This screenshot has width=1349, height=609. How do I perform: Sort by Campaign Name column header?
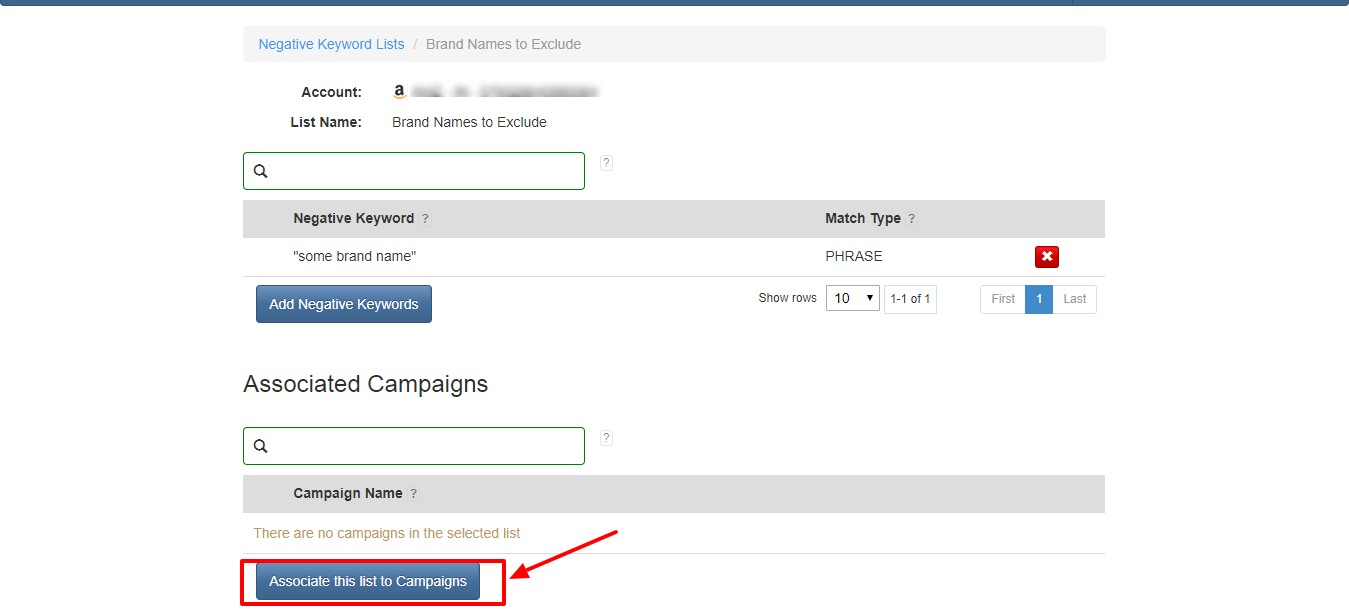(x=348, y=493)
